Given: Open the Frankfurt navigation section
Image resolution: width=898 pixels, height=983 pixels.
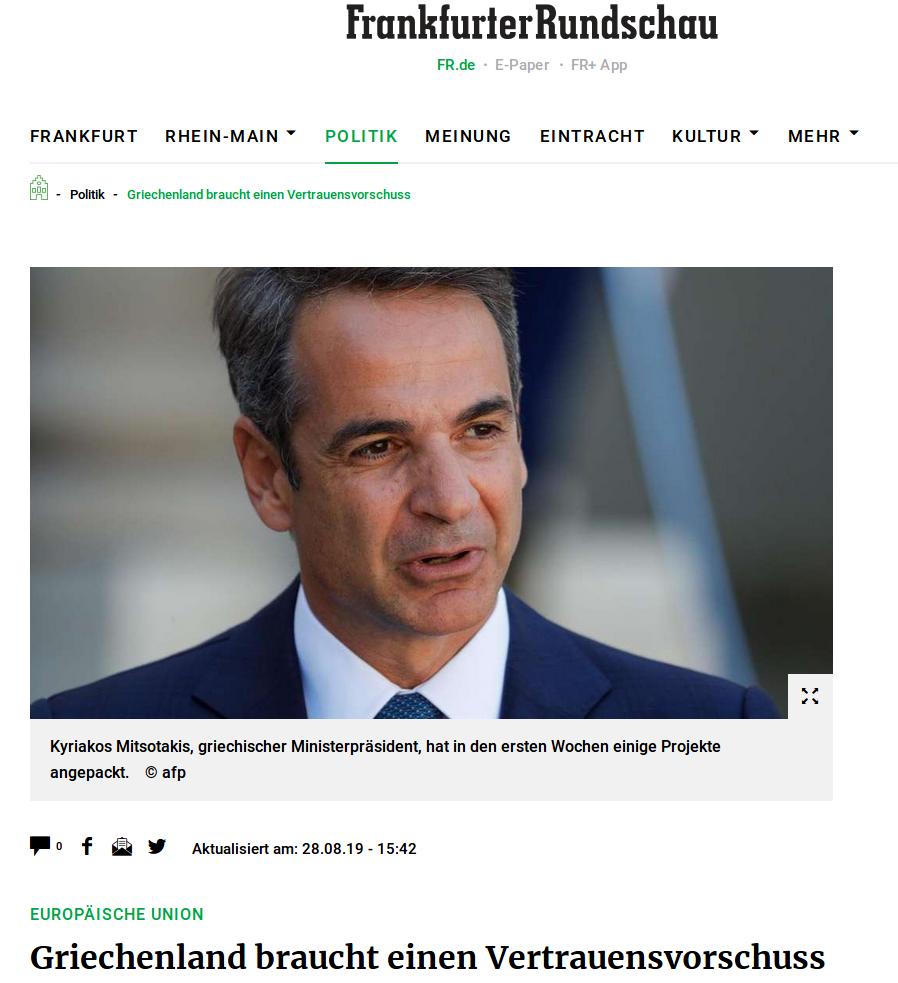Looking at the screenshot, I should pos(84,136).
